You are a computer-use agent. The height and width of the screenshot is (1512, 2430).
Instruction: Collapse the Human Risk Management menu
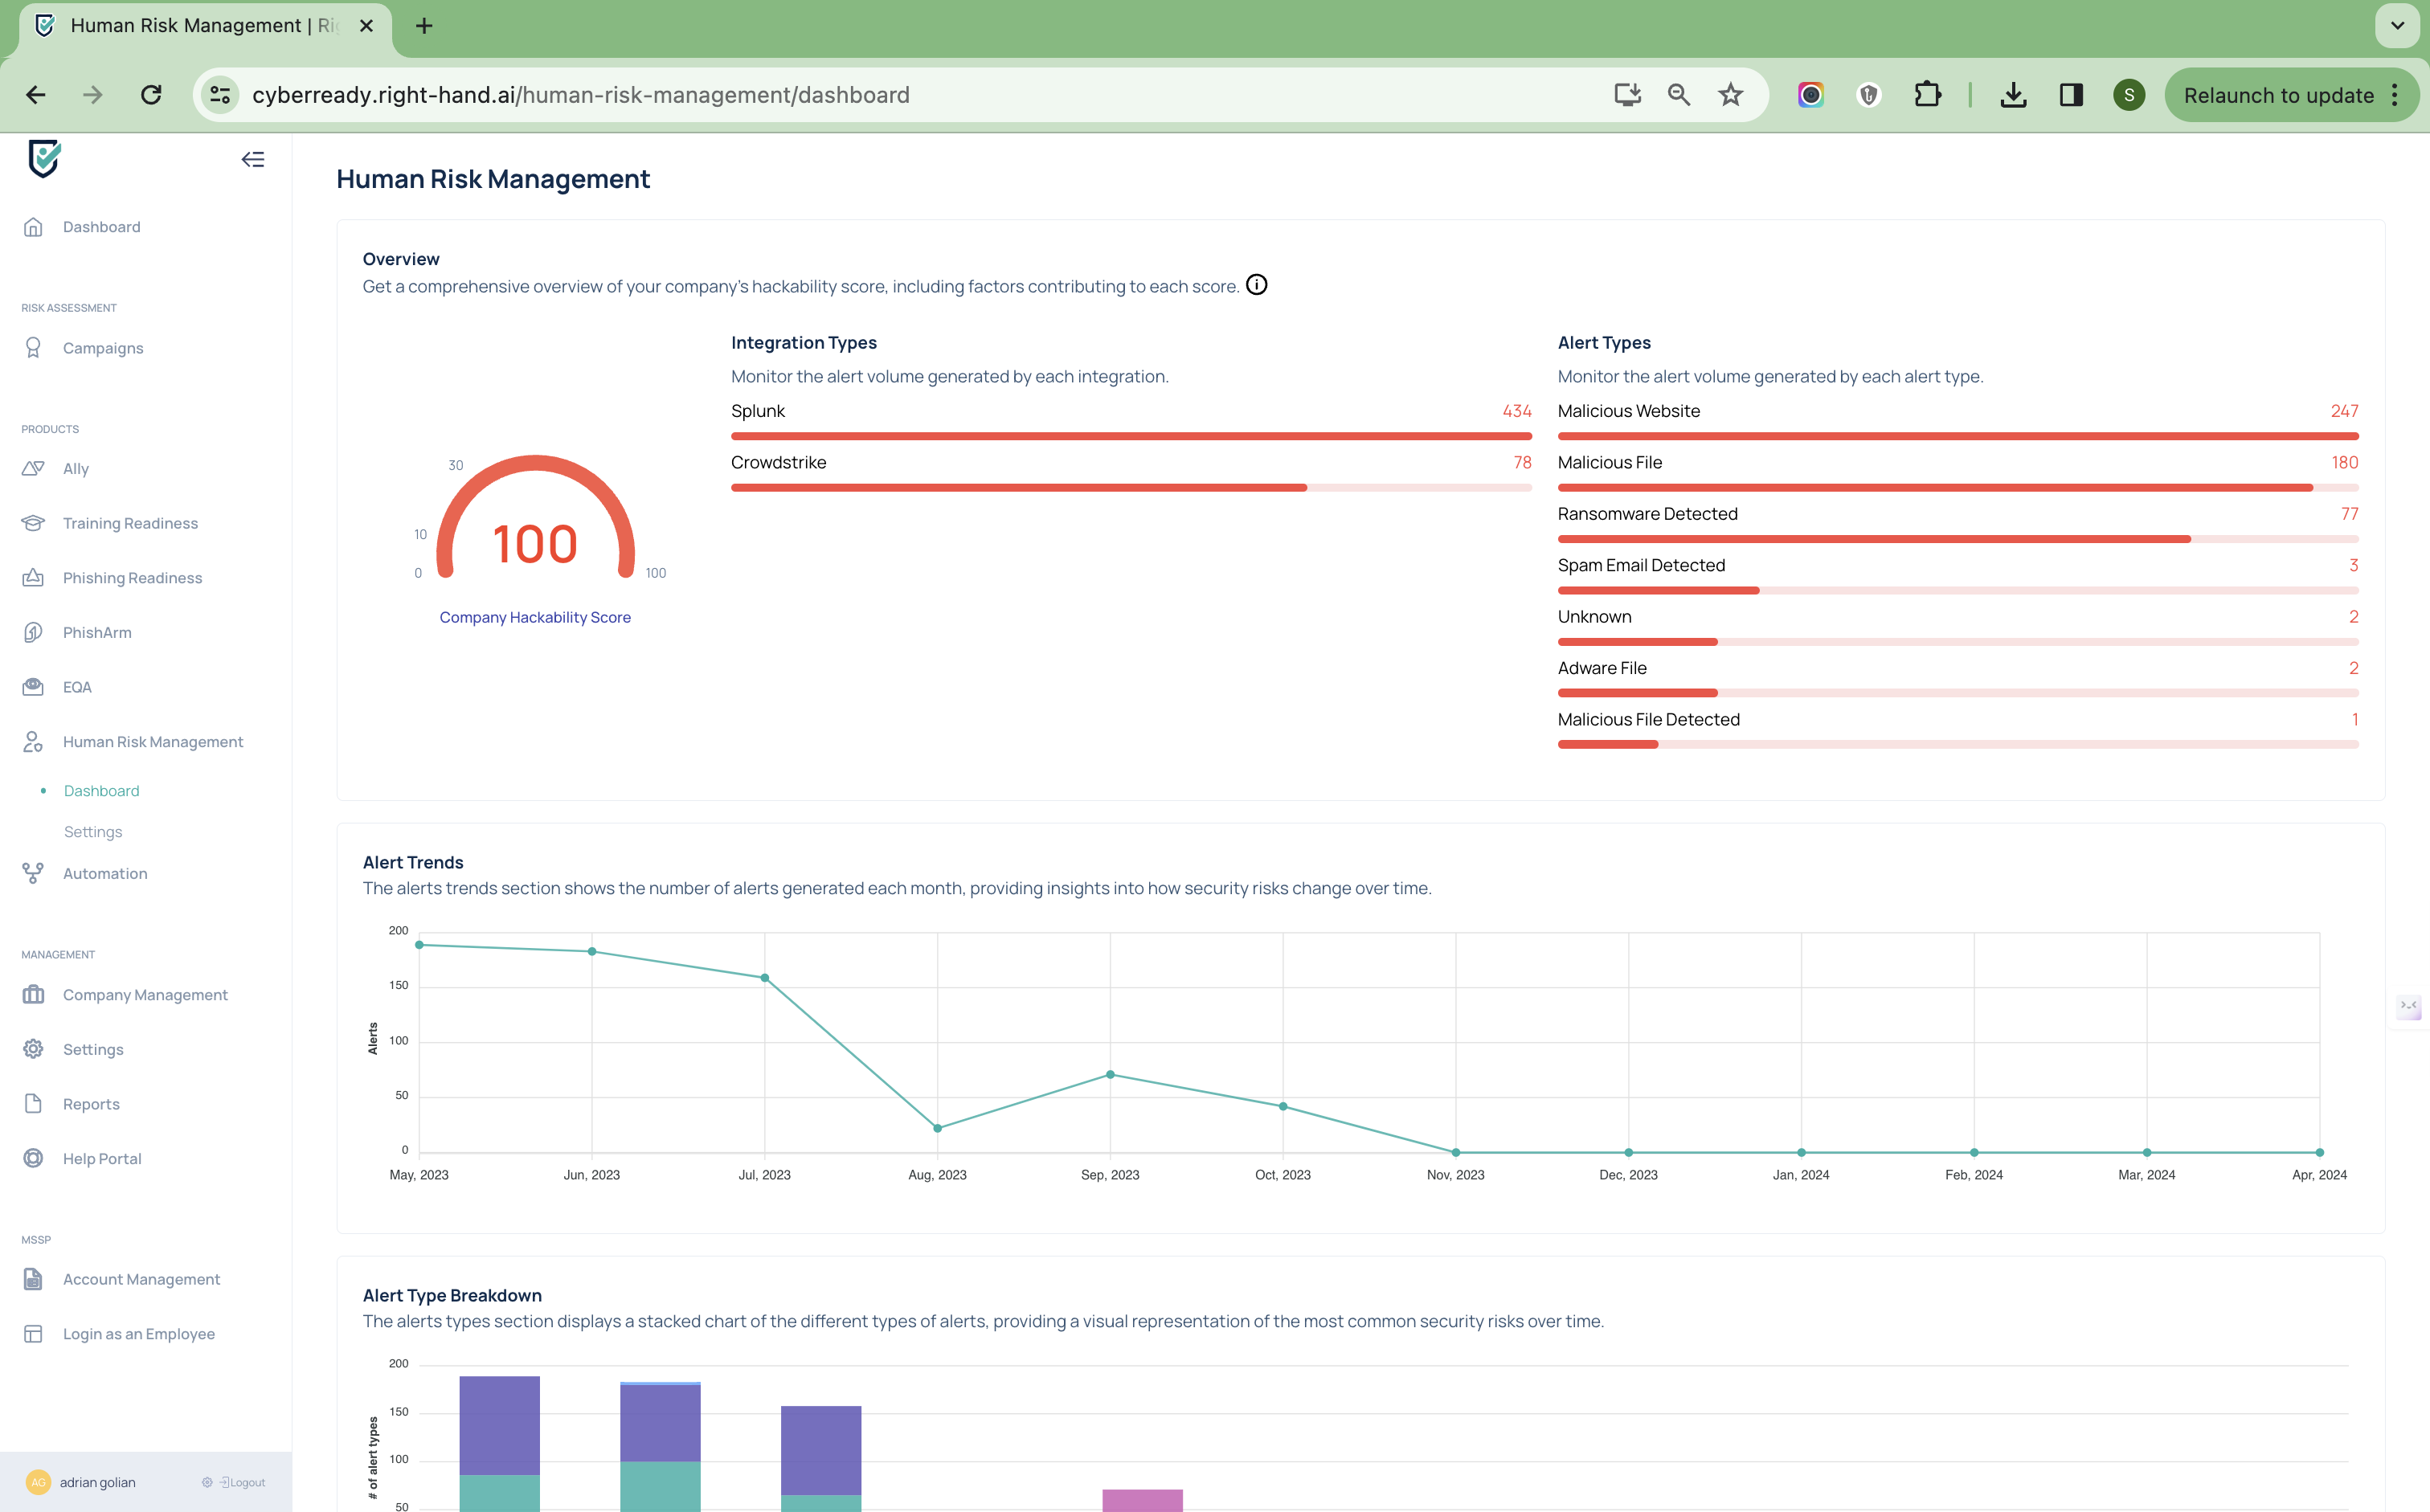[153, 742]
